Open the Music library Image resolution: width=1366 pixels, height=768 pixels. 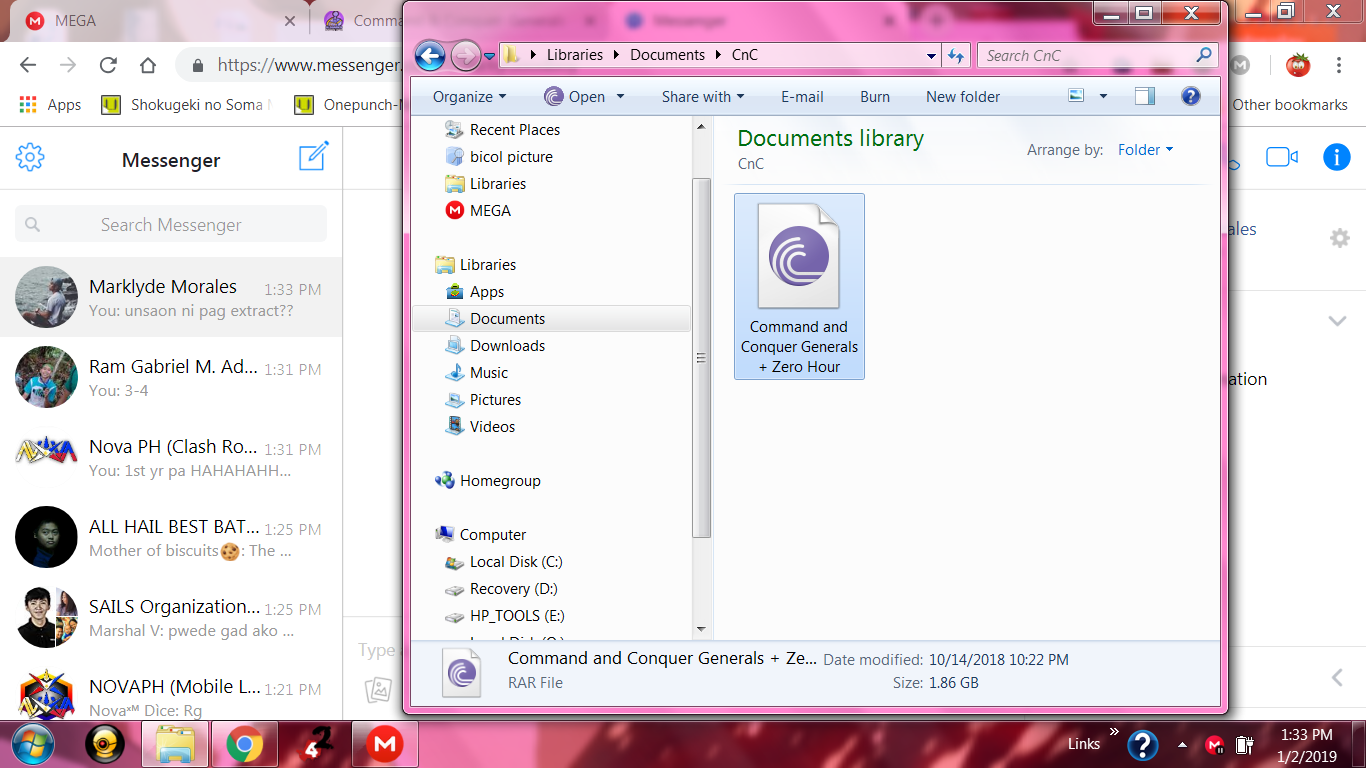point(476,373)
